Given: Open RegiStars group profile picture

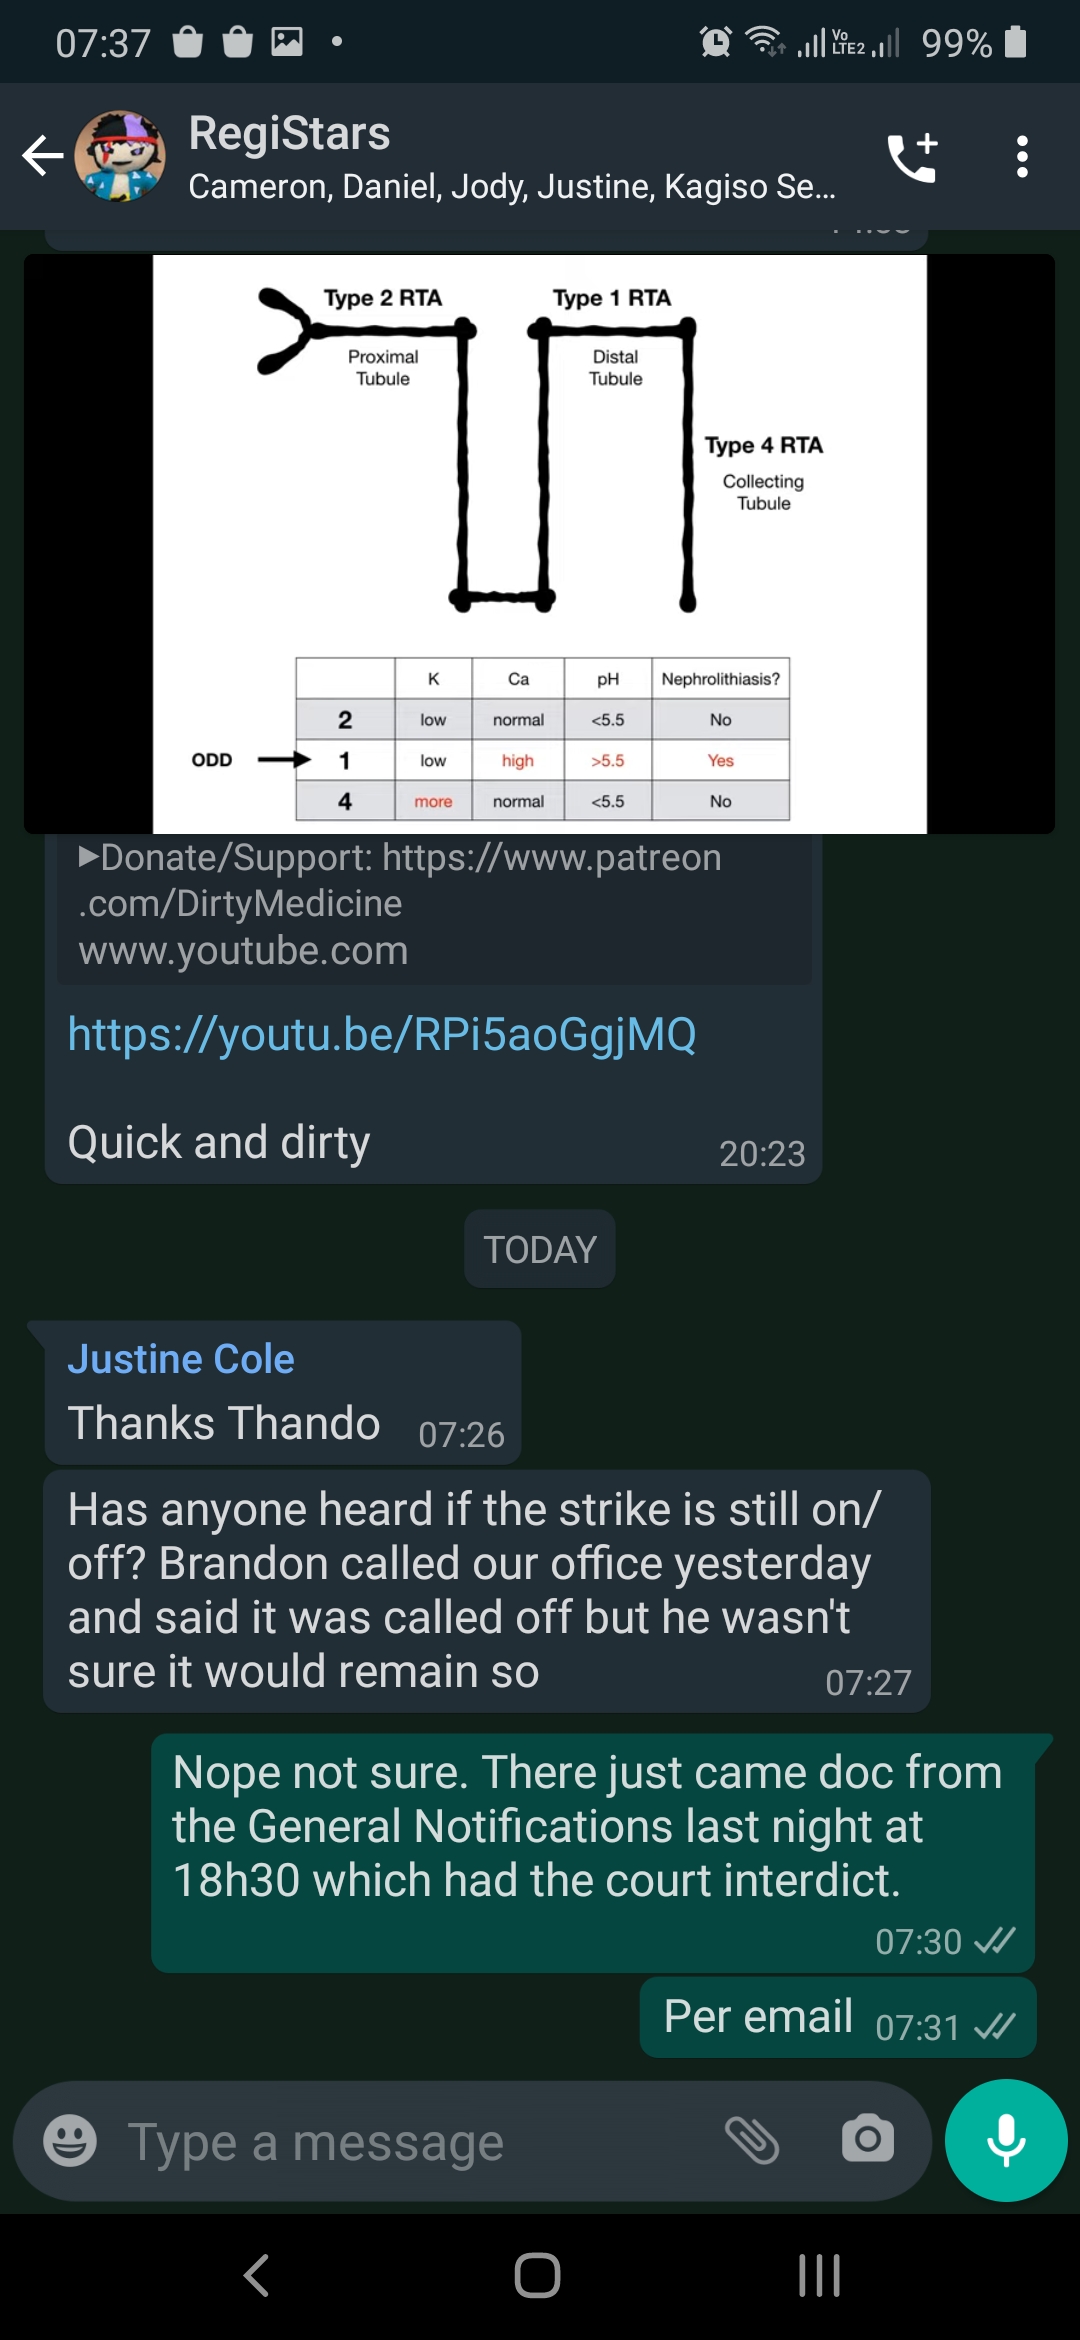Looking at the screenshot, I should click(x=120, y=156).
